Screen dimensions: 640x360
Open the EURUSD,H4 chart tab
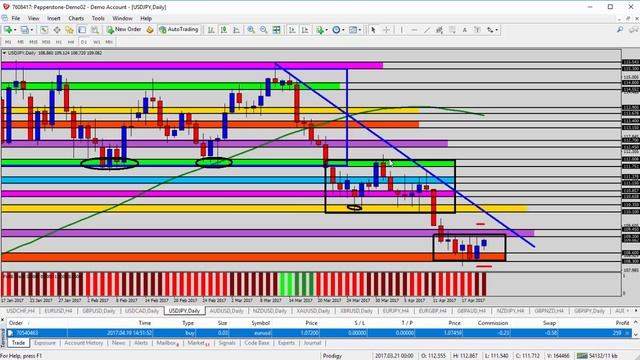(58, 311)
